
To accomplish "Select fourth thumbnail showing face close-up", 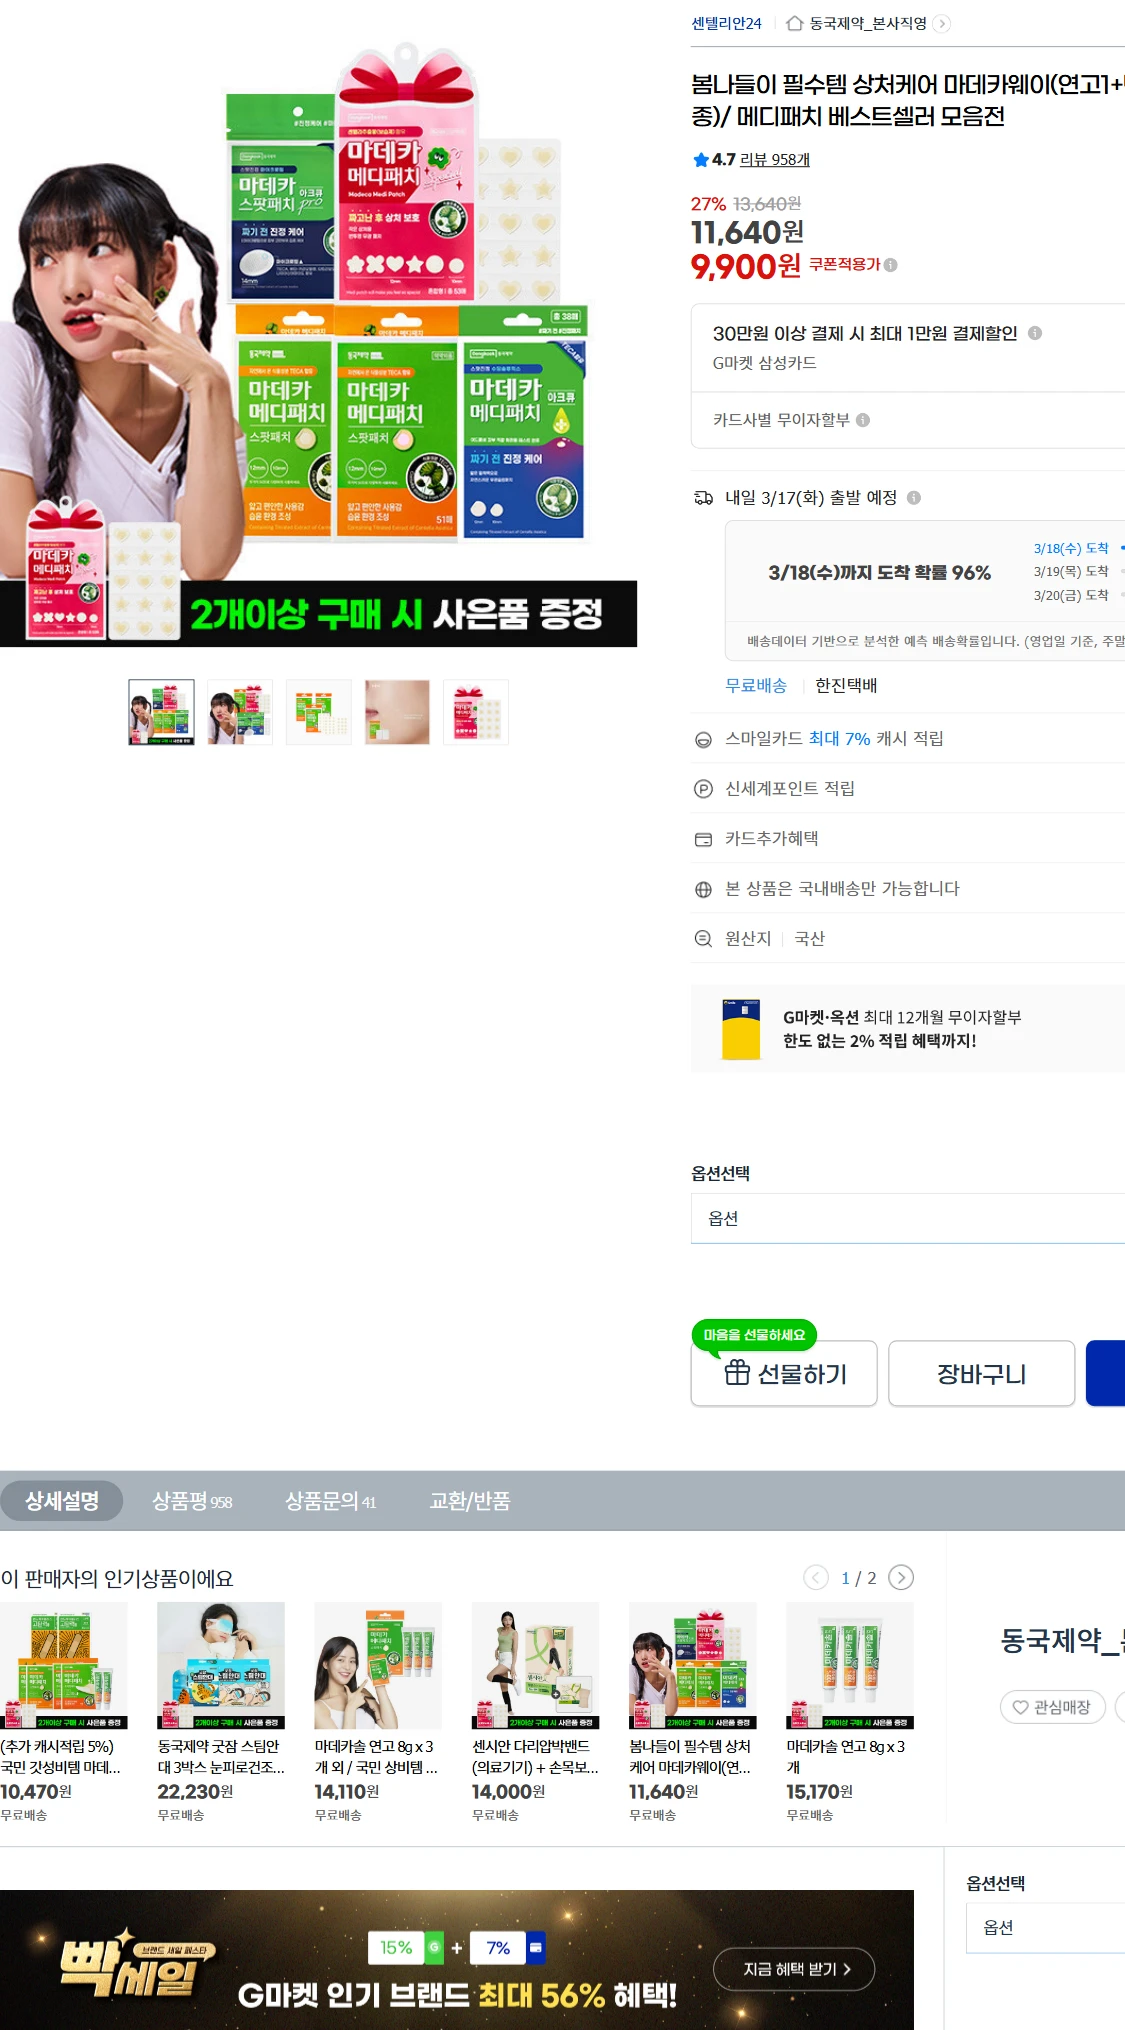I will 397,712.
